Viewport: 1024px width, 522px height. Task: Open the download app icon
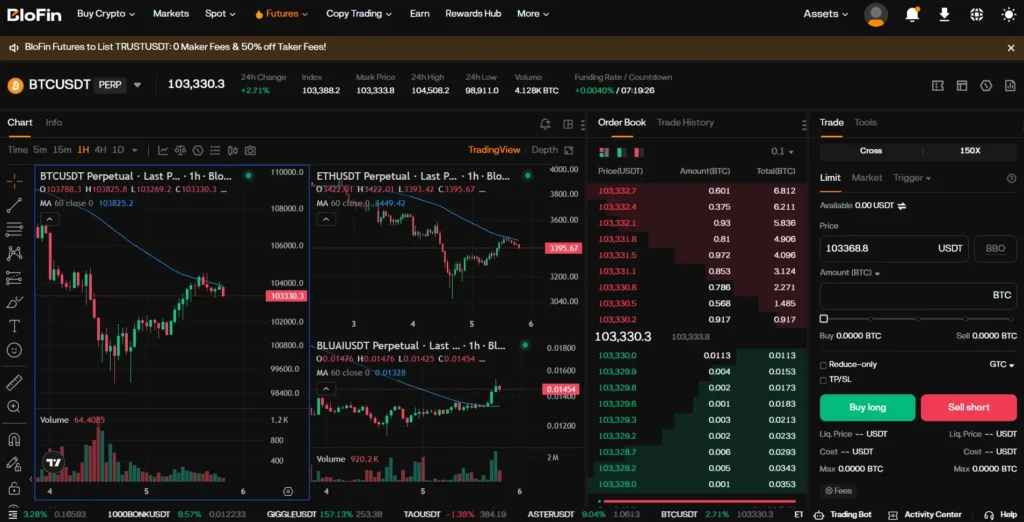tap(944, 14)
